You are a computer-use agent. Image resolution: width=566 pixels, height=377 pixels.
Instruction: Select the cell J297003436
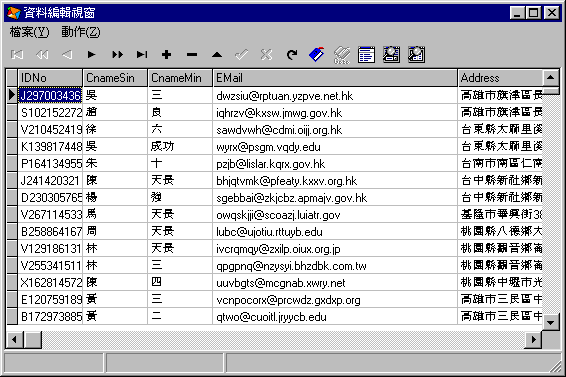tap(50, 96)
